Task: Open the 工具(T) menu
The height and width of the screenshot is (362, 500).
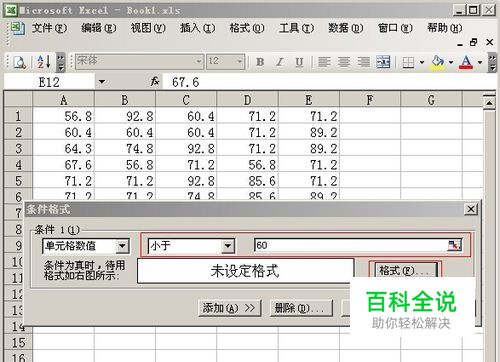Action: 296,28
